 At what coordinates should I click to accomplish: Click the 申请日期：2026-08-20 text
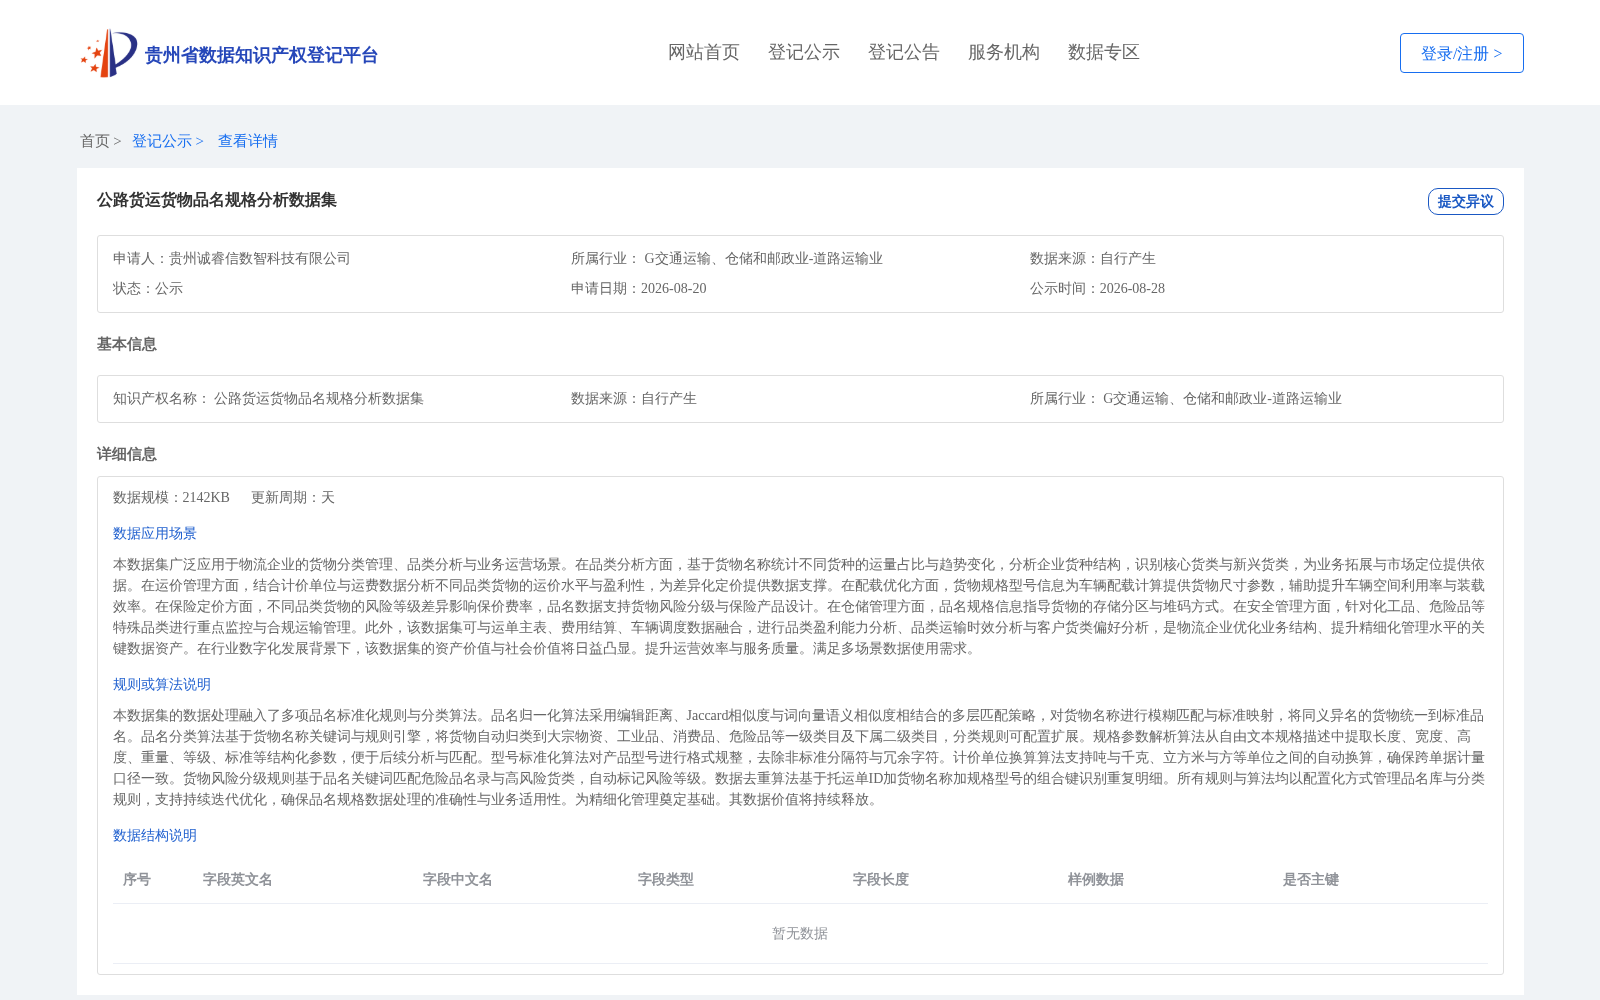[x=639, y=288]
